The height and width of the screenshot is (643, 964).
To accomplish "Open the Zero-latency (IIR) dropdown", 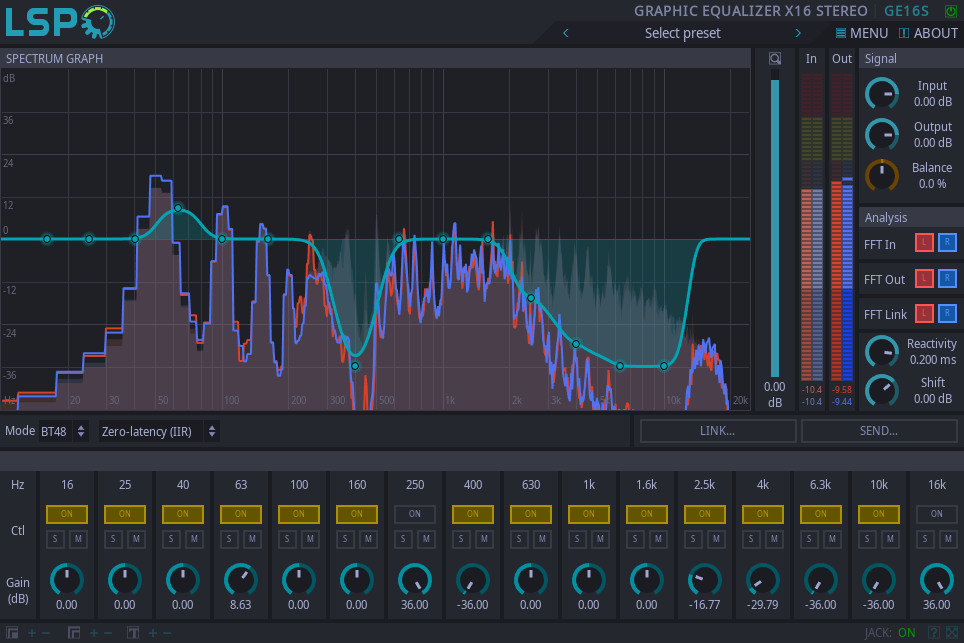I will point(158,431).
